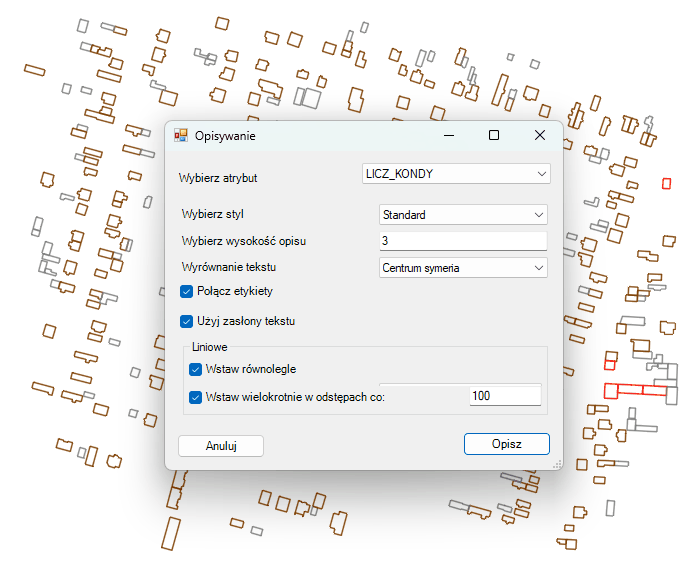Click the Opisywanie dialog app icon
Viewport: 699px width, 569px height.
click(x=181, y=135)
